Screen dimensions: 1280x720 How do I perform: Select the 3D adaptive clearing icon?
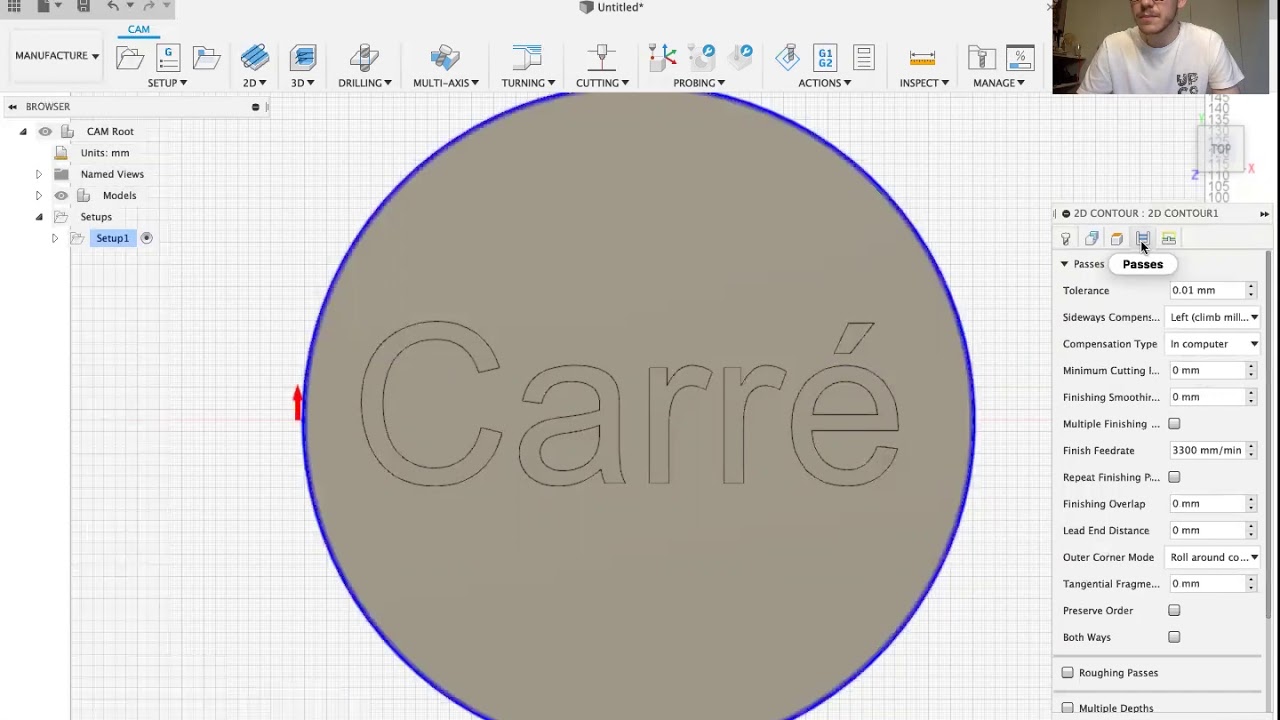point(302,57)
